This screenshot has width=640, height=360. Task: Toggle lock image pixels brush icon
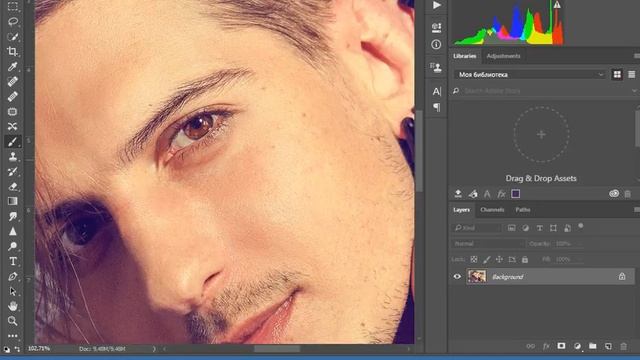487,259
